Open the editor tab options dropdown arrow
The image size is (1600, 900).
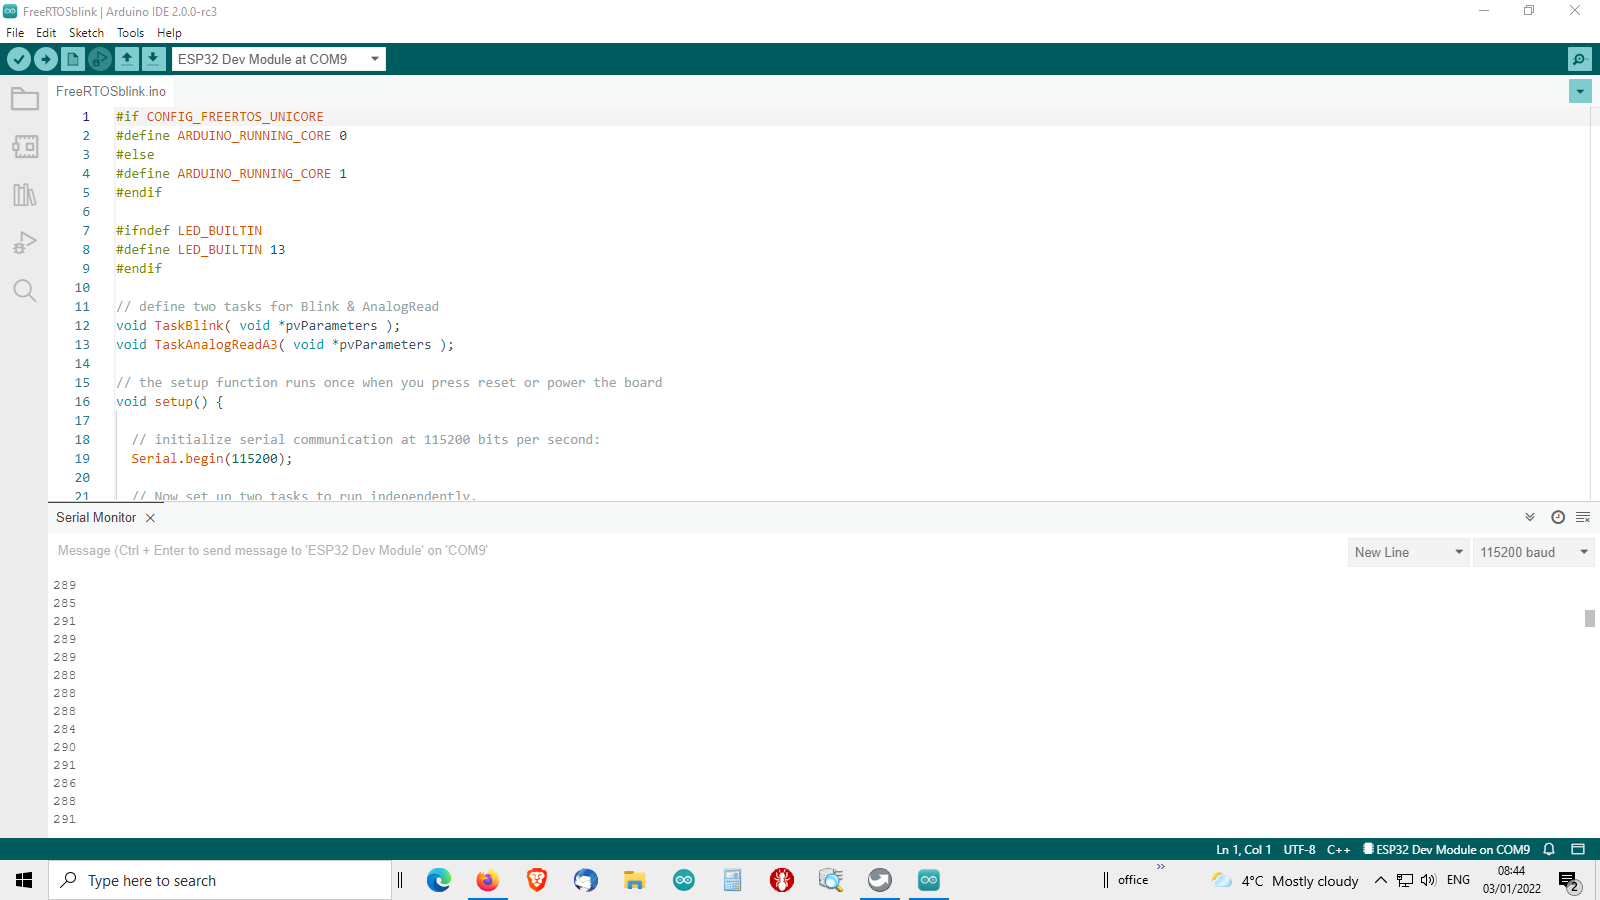point(1580,91)
